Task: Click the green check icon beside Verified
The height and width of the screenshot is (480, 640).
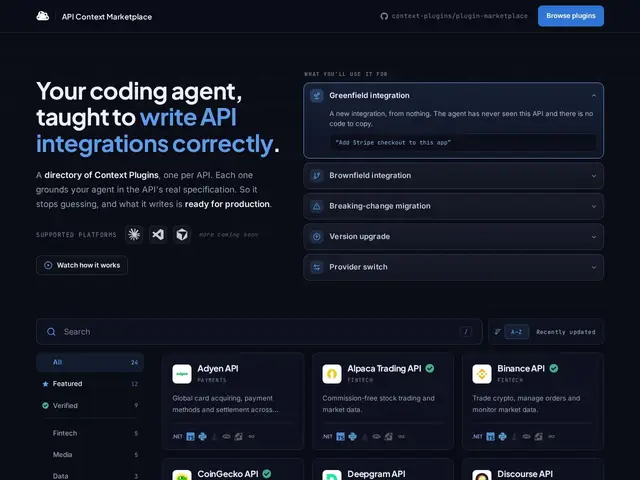Action: (x=45, y=406)
